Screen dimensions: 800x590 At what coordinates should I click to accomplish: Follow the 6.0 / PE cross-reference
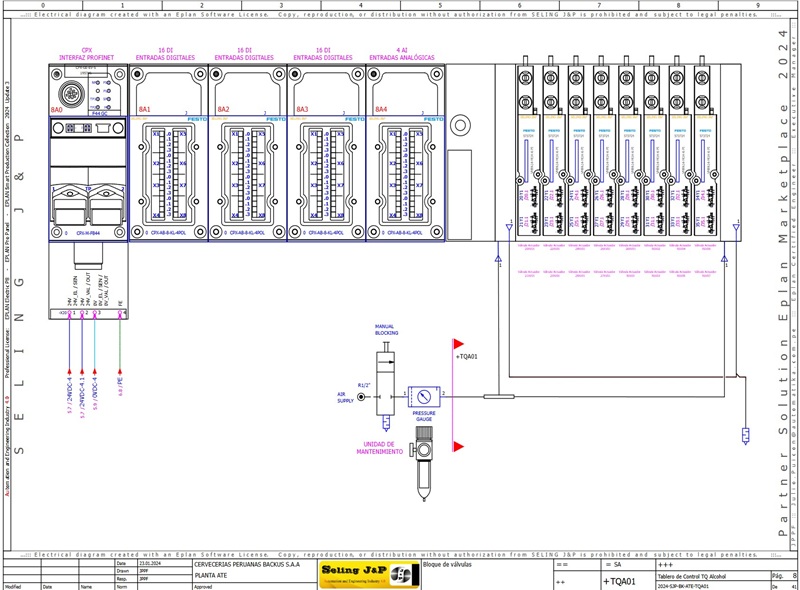[121, 387]
